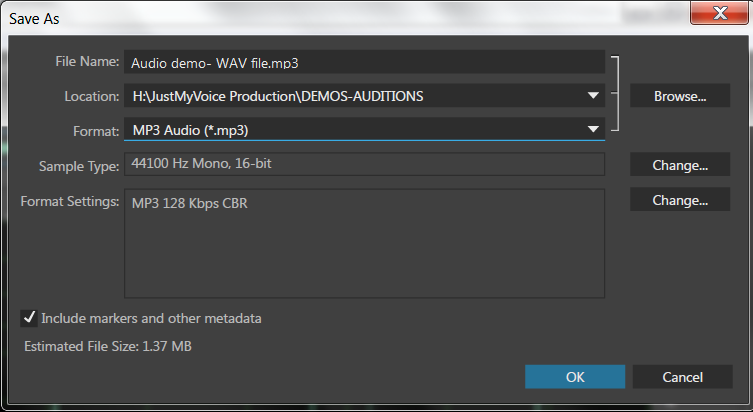Screen dimensions: 753x412
Task: Close the Save As window with X
Action: click(717, 13)
